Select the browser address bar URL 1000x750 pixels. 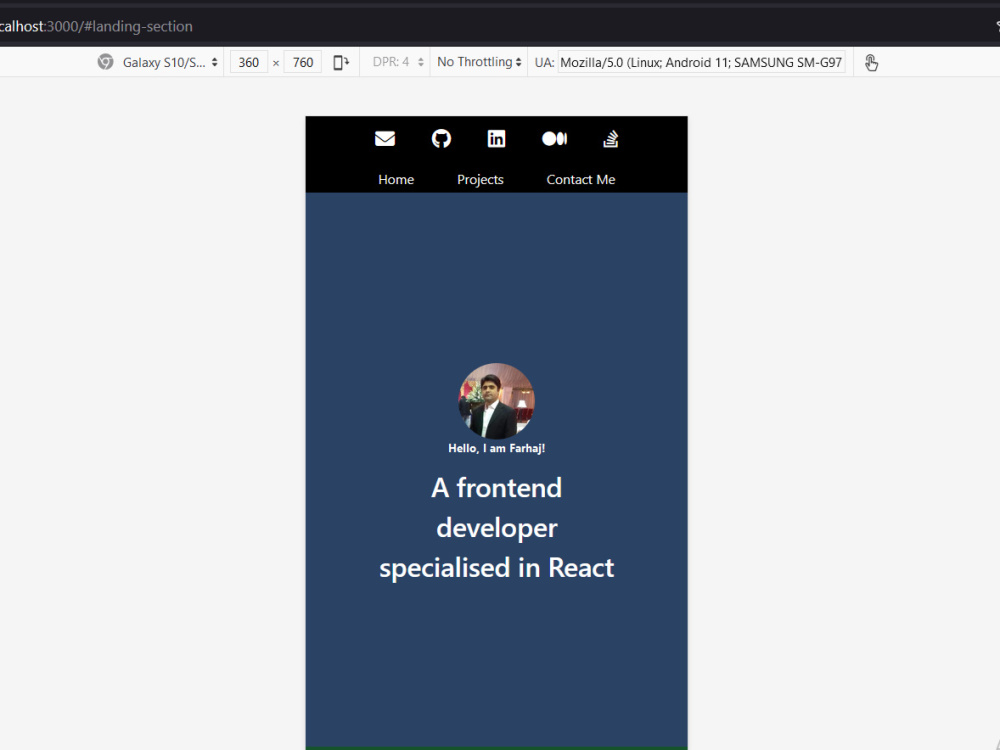pyautogui.click(x=96, y=26)
